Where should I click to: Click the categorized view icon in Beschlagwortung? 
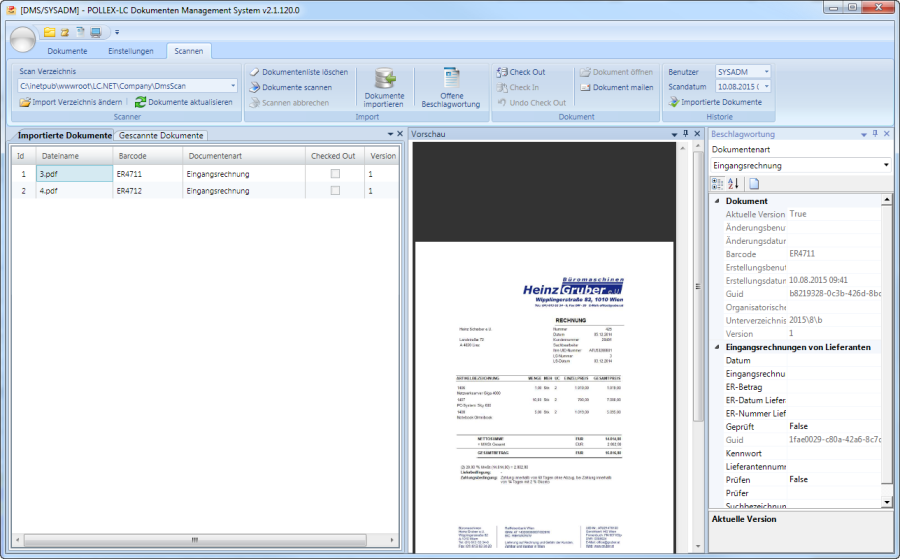(717, 183)
